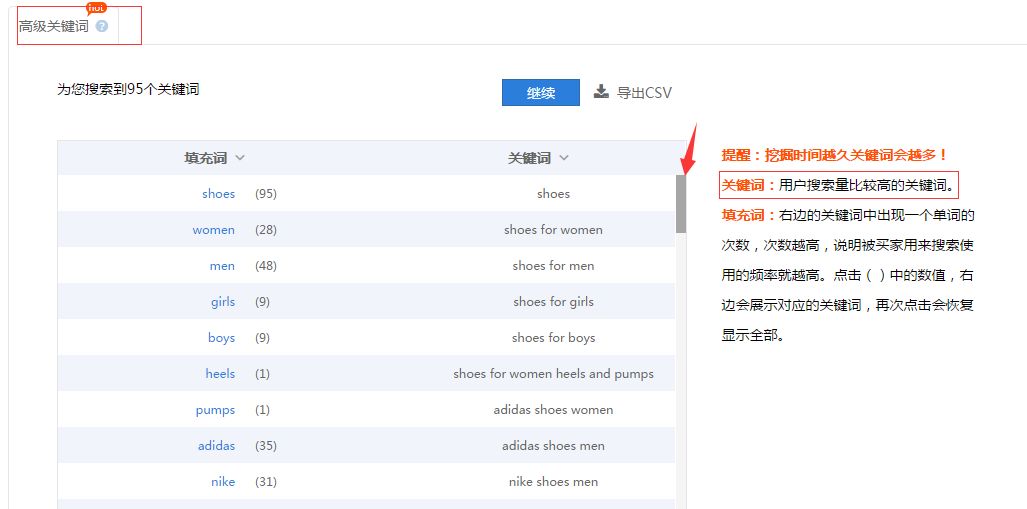Expand the 关键词 column sort chevron

click(x=564, y=158)
